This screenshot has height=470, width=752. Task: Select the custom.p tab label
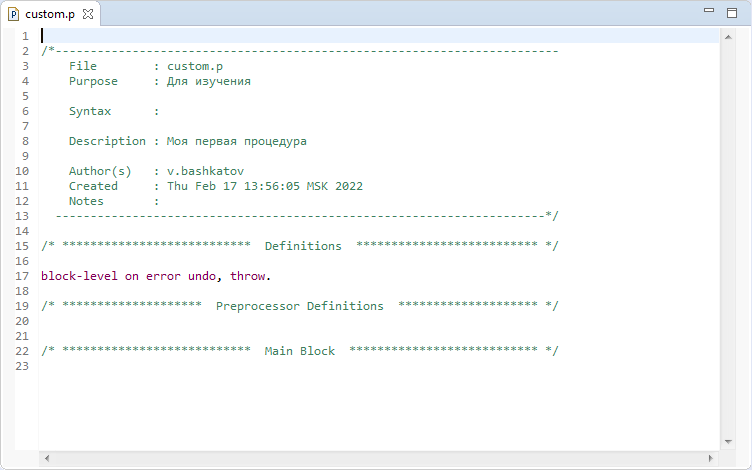50,14
